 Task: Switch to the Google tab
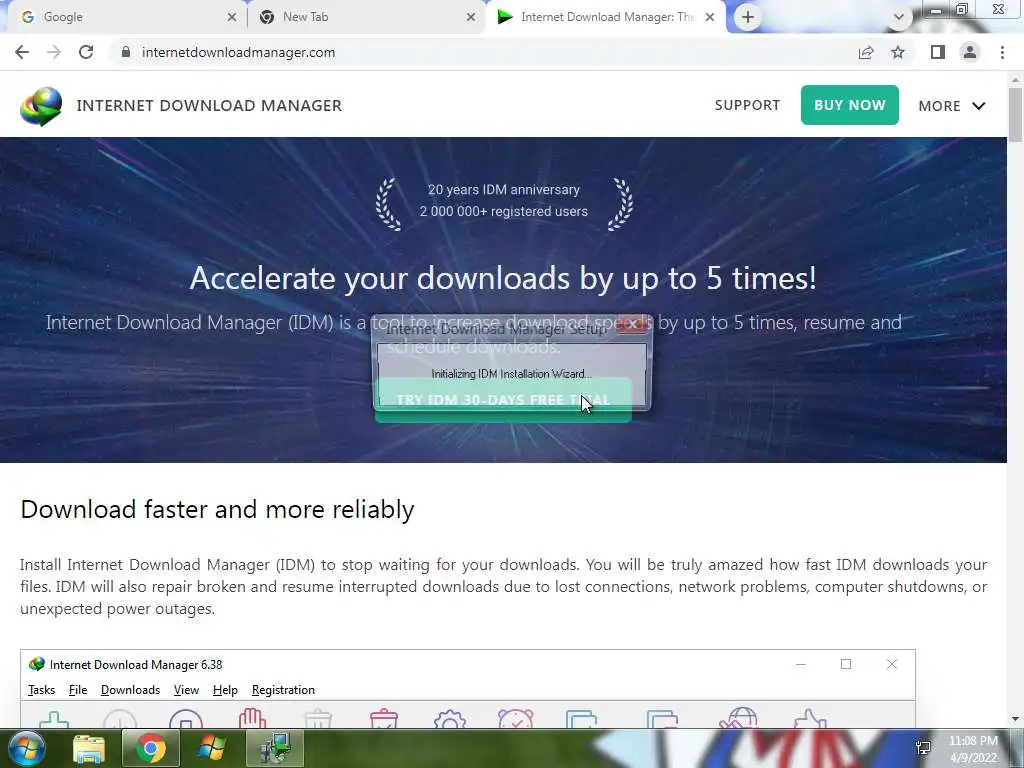124,17
